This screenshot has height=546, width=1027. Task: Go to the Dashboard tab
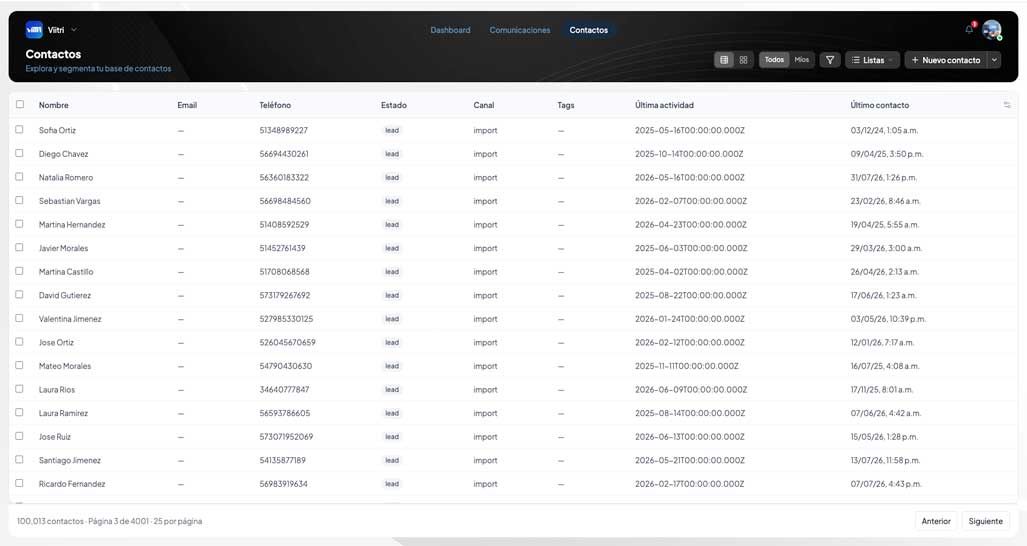450,30
